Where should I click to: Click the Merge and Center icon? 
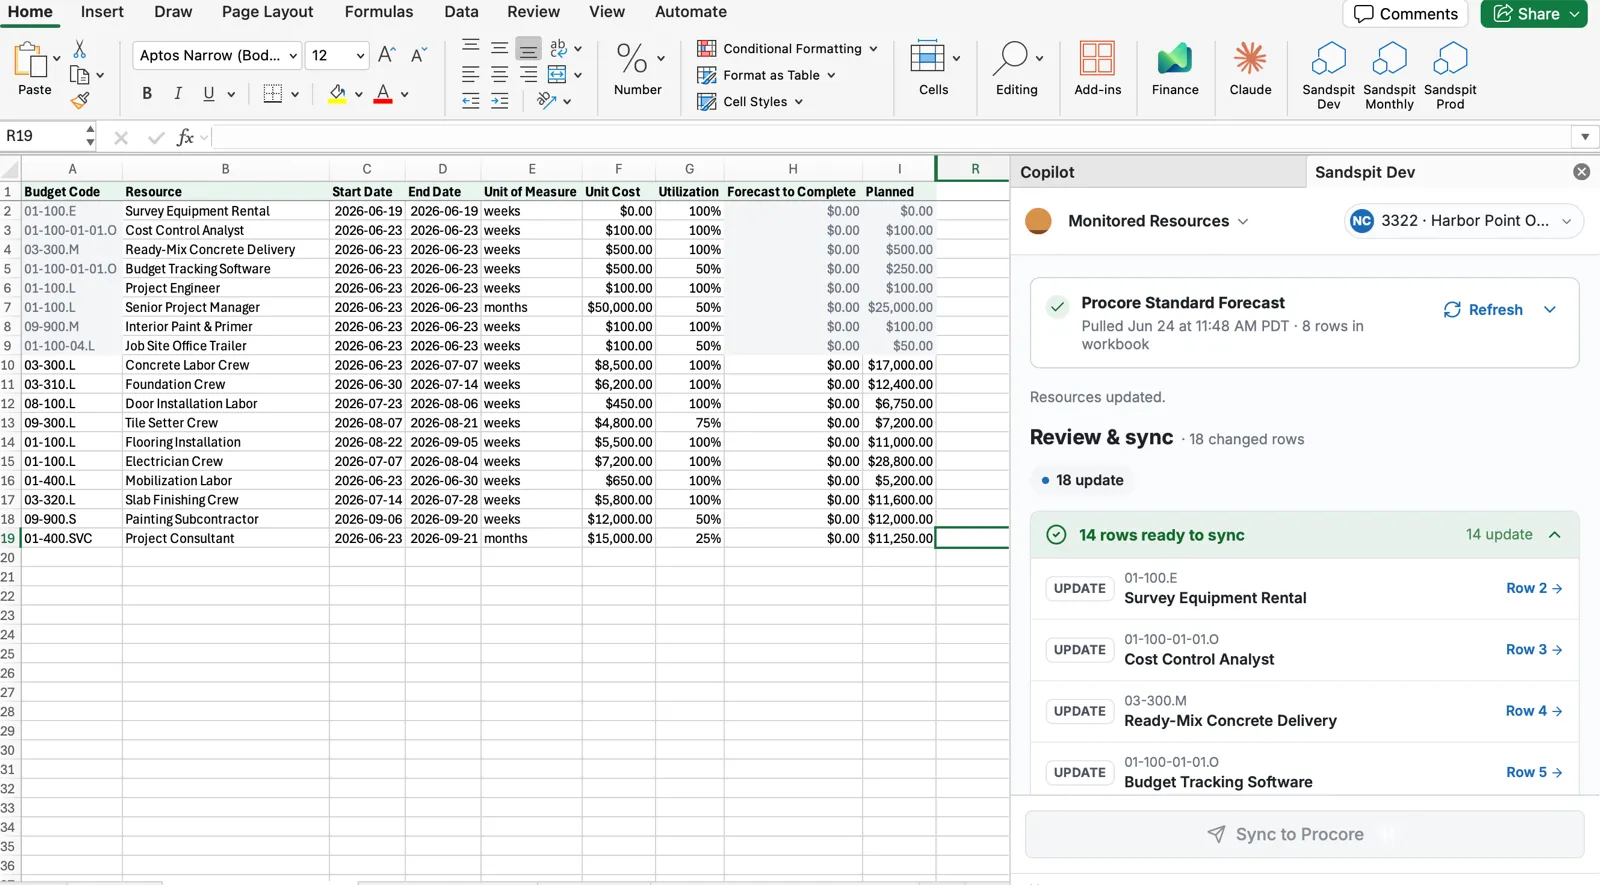[557, 74]
